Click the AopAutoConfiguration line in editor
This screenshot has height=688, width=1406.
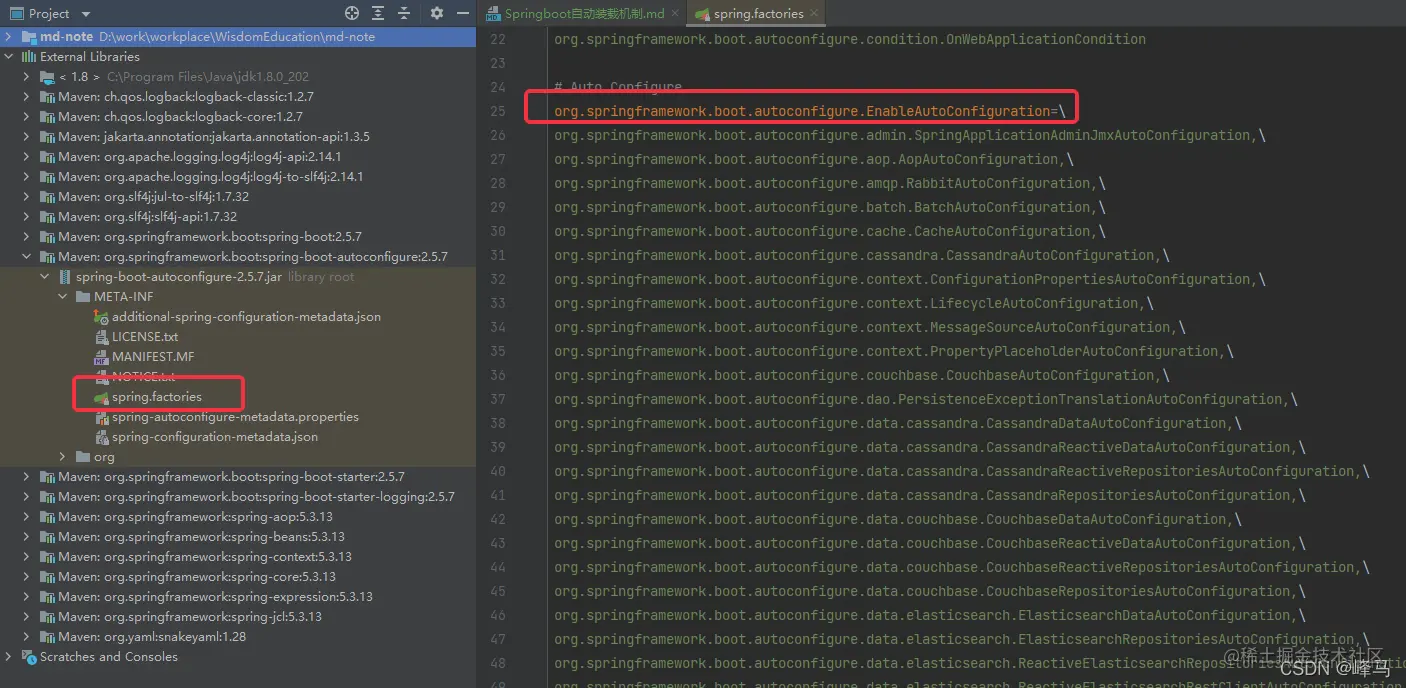[814, 159]
